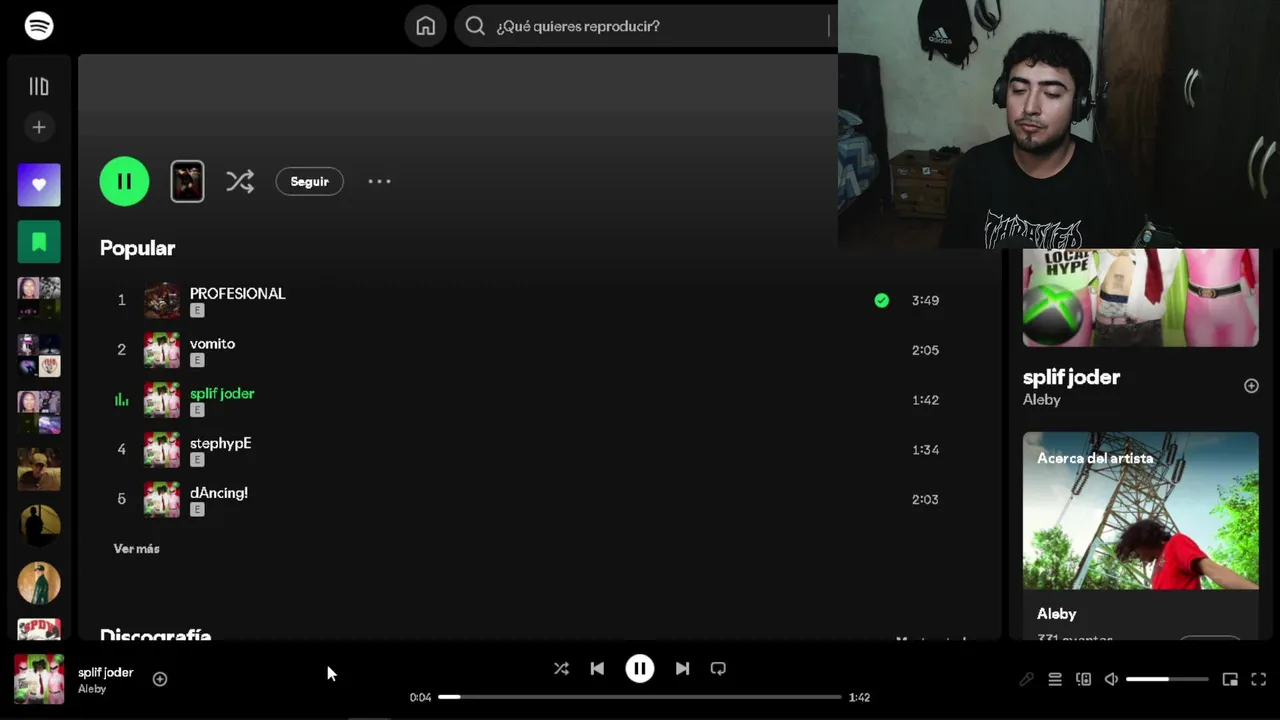Toggle shuffle in the playback bar
Viewport: 1280px width, 720px height.
[x=561, y=668]
